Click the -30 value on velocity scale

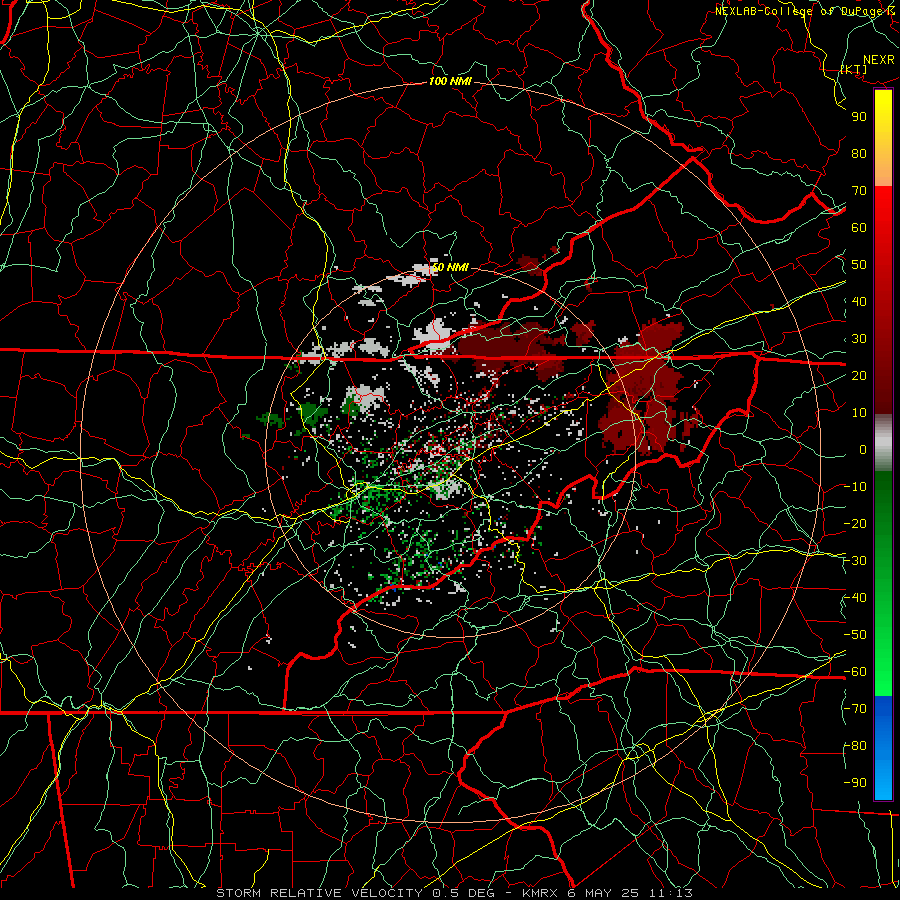pos(855,561)
